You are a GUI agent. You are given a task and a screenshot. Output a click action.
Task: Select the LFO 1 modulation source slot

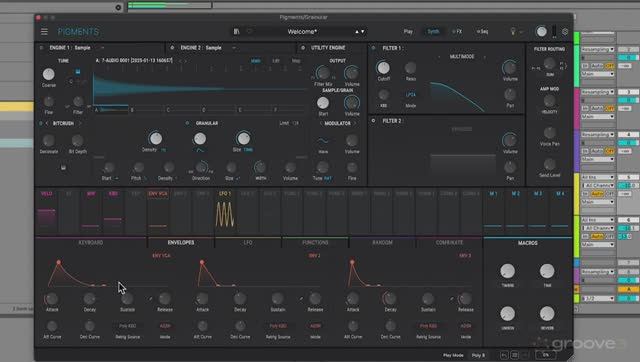[x=225, y=211]
